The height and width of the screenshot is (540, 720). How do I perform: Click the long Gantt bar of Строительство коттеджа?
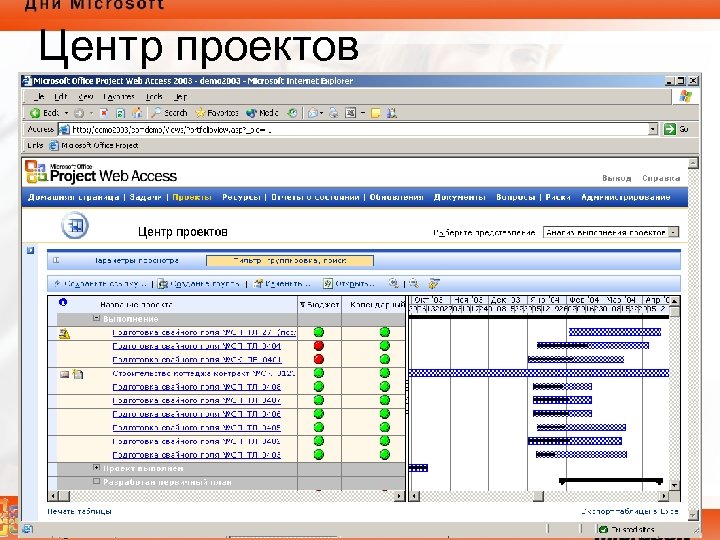pos(539,373)
